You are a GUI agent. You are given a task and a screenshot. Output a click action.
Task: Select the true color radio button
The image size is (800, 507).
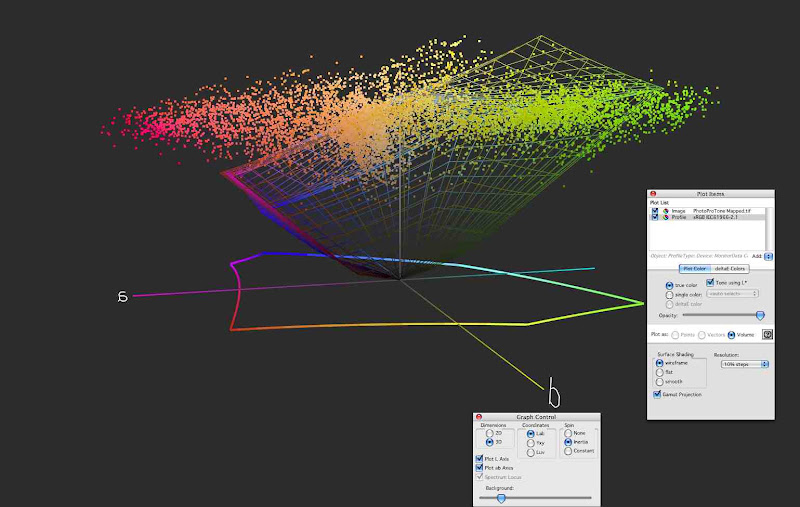pyautogui.click(x=669, y=285)
